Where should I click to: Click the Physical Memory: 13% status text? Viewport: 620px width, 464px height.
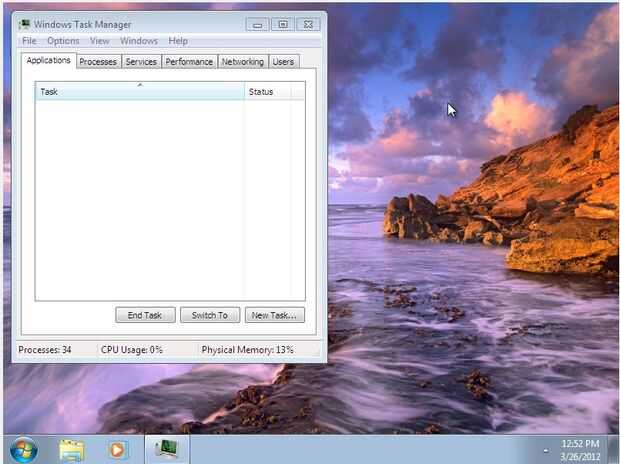coord(248,350)
